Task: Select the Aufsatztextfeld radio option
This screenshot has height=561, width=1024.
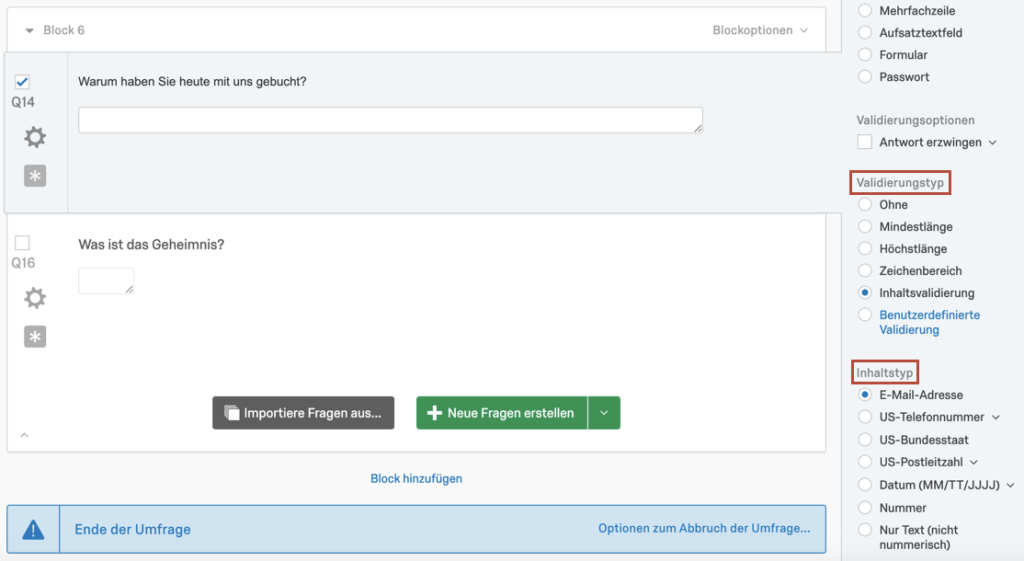Action: click(865, 33)
